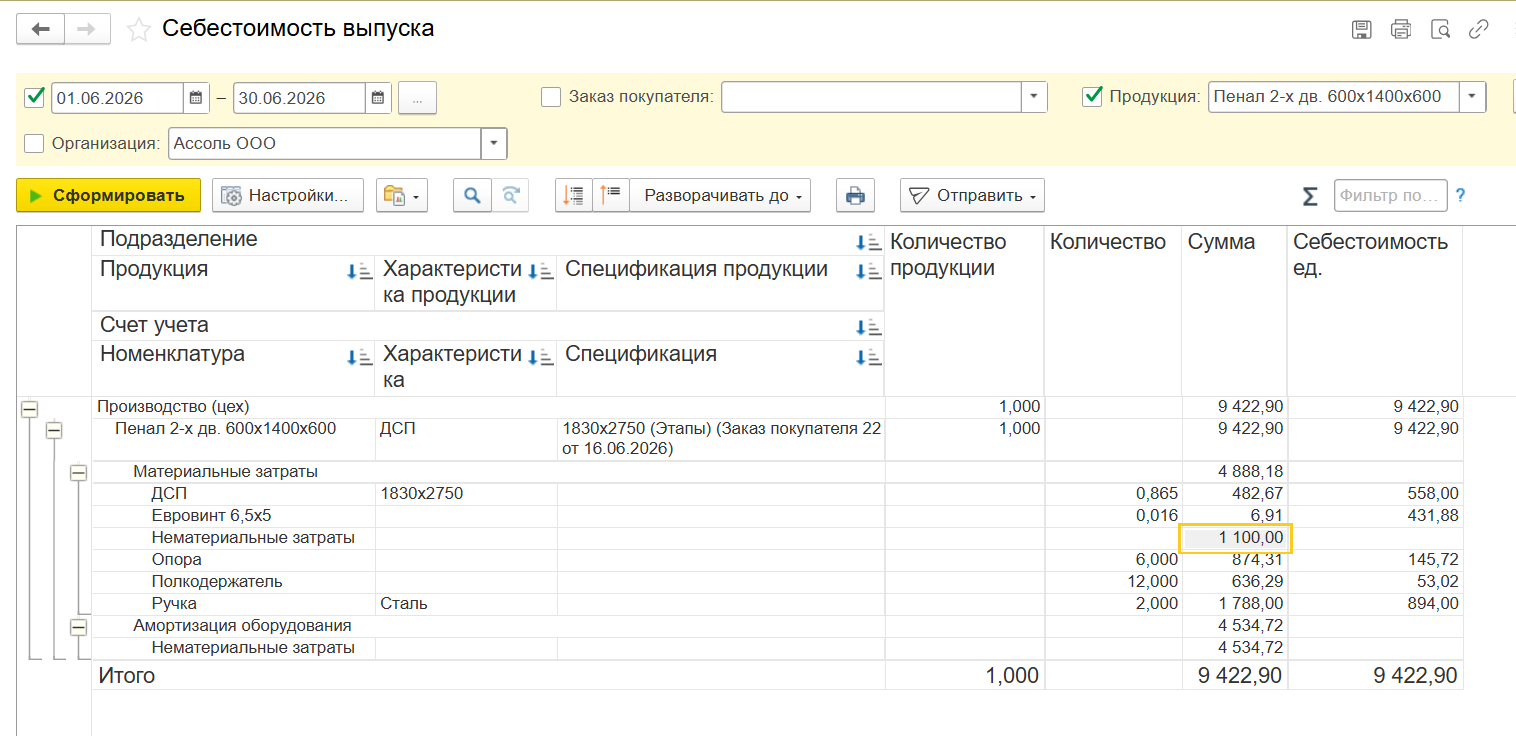The image size is (1516, 736).
Task: Collapse the Материальные затраты group
Action: pos(77,473)
